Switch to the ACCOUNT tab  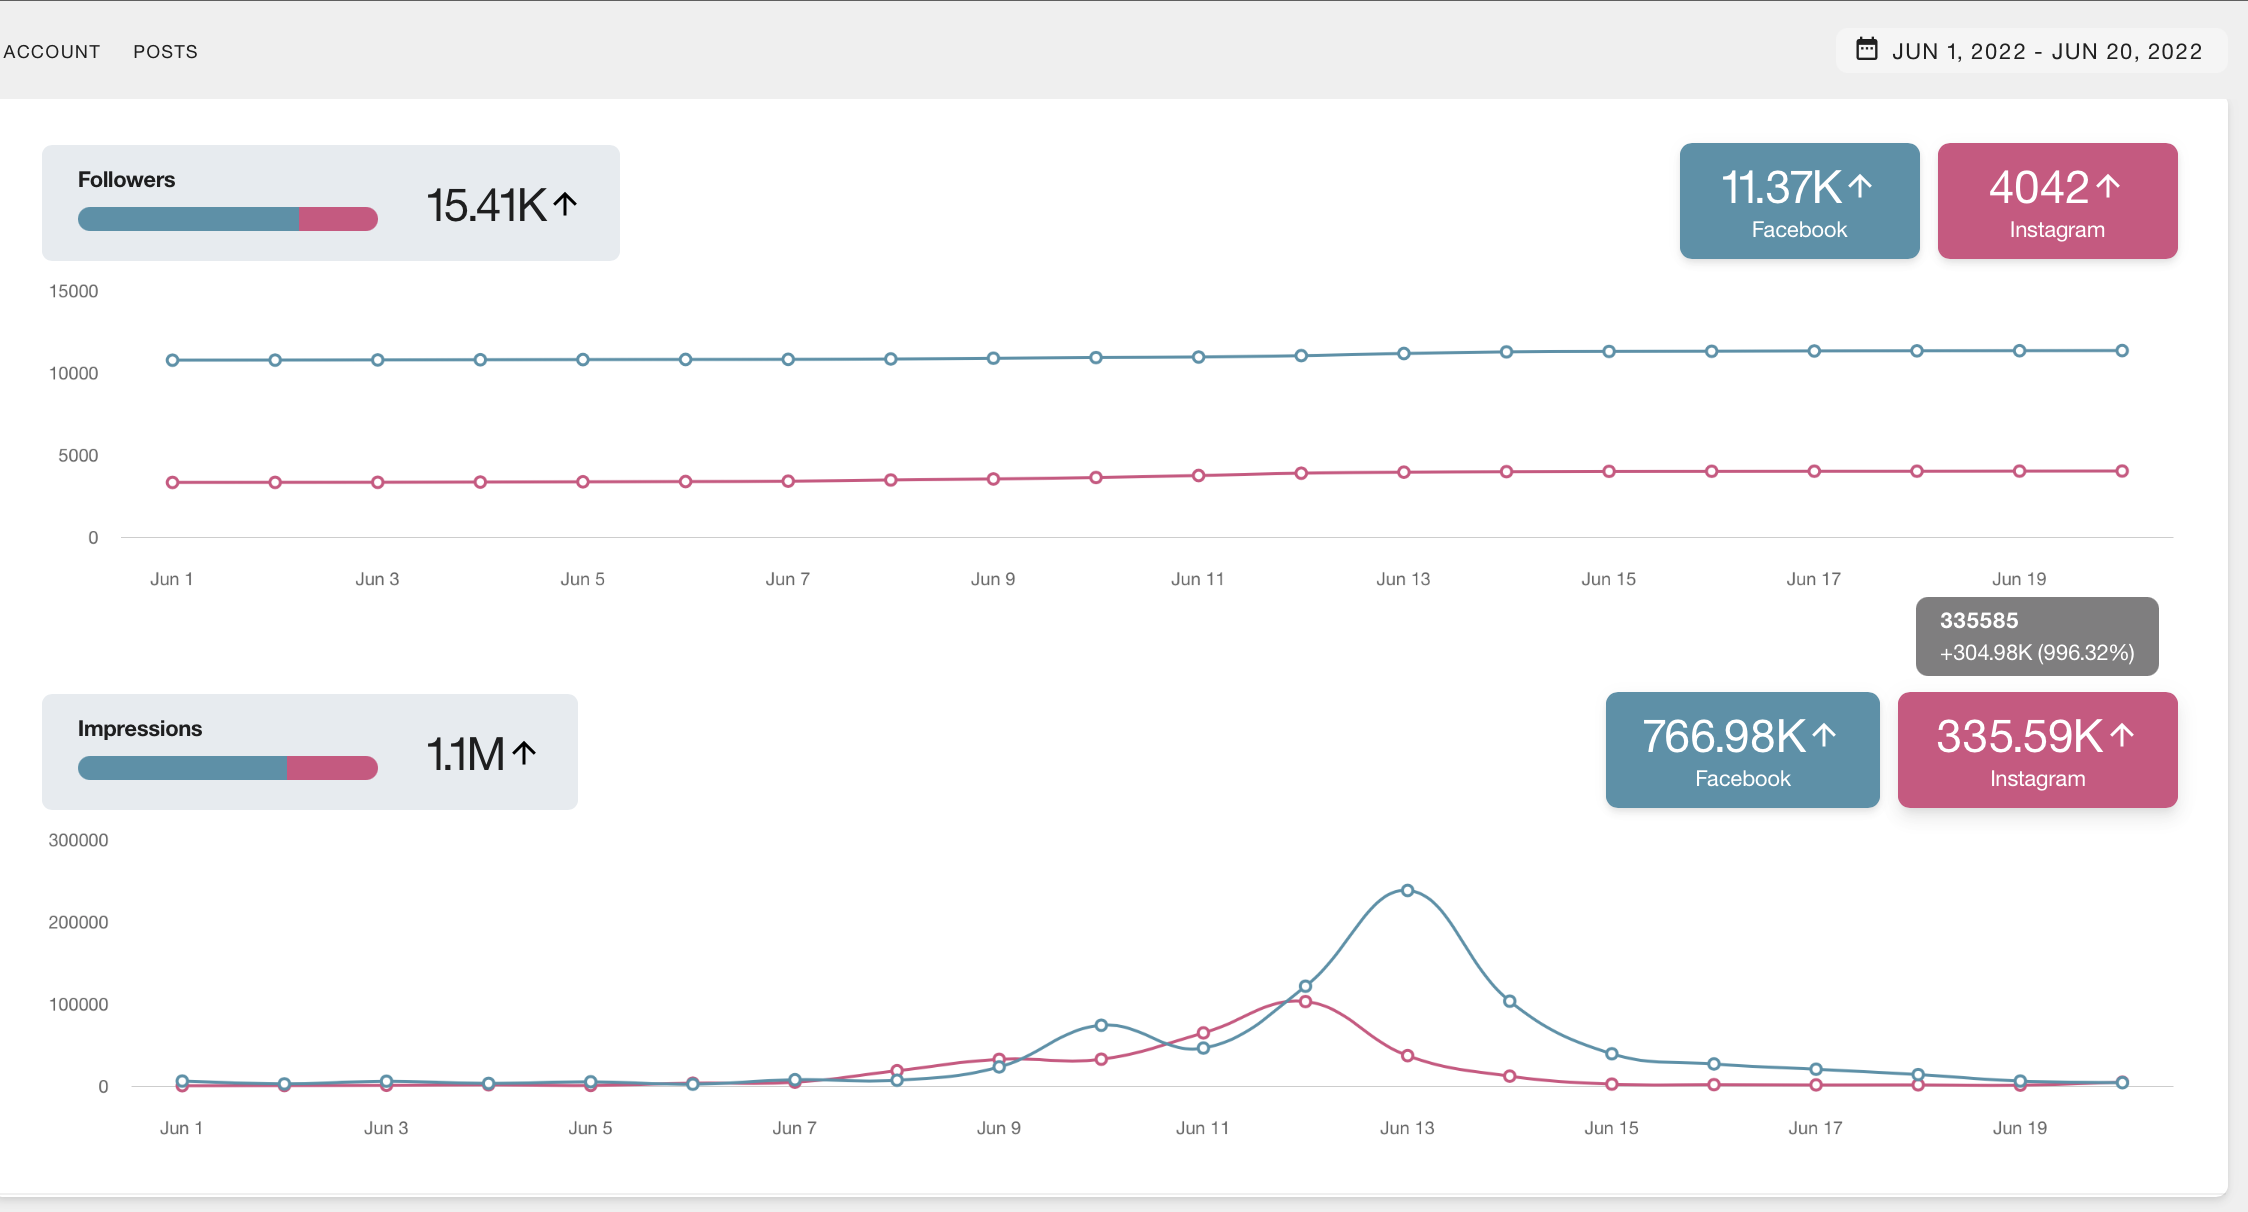click(52, 51)
